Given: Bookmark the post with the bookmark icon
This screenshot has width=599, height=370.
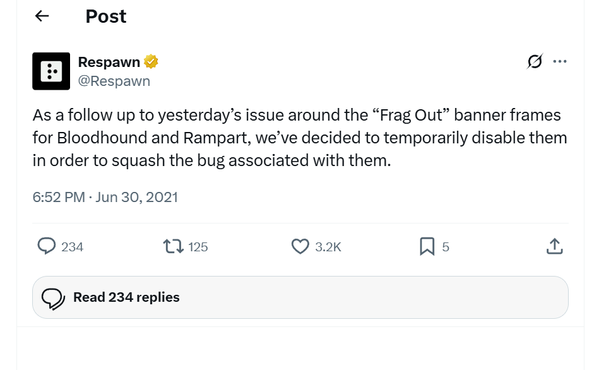Looking at the screenshot, I should (x=427, y=246).
